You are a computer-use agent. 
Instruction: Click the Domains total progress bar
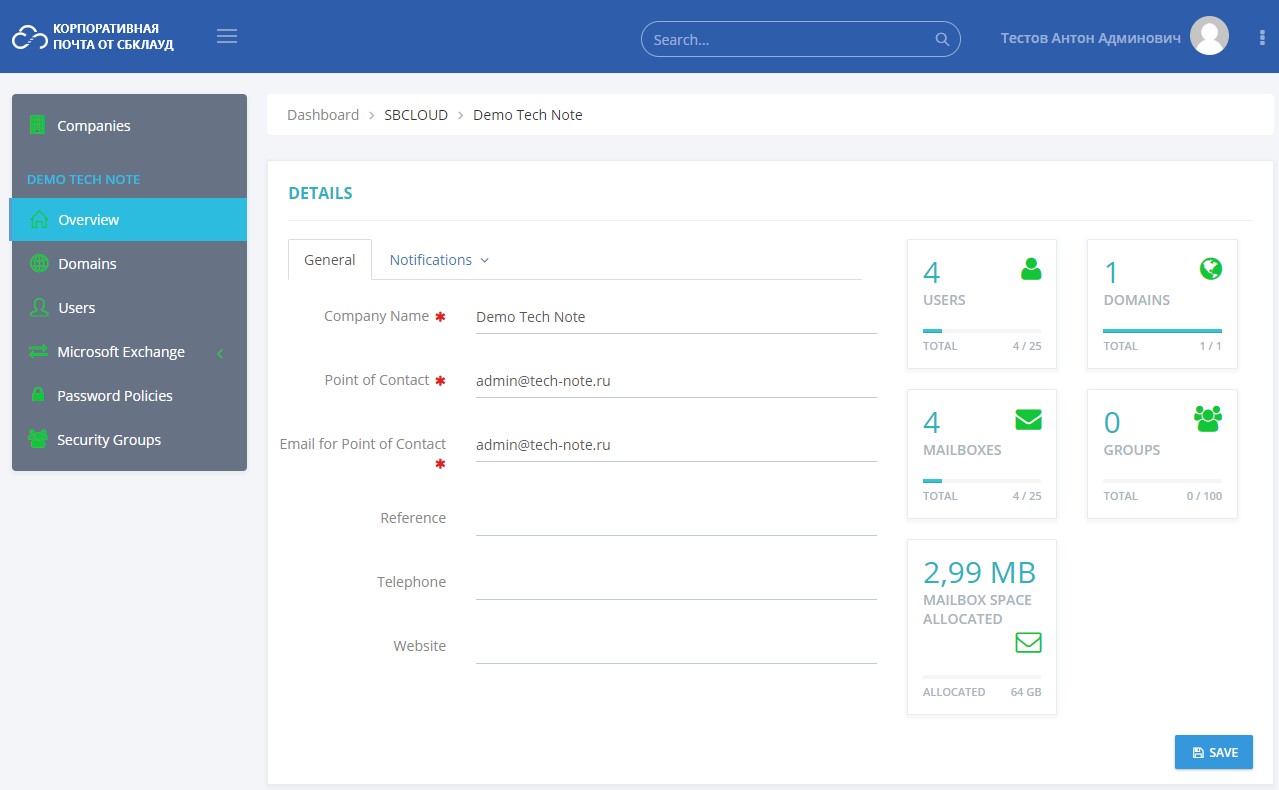click(x=1162, y=330)
